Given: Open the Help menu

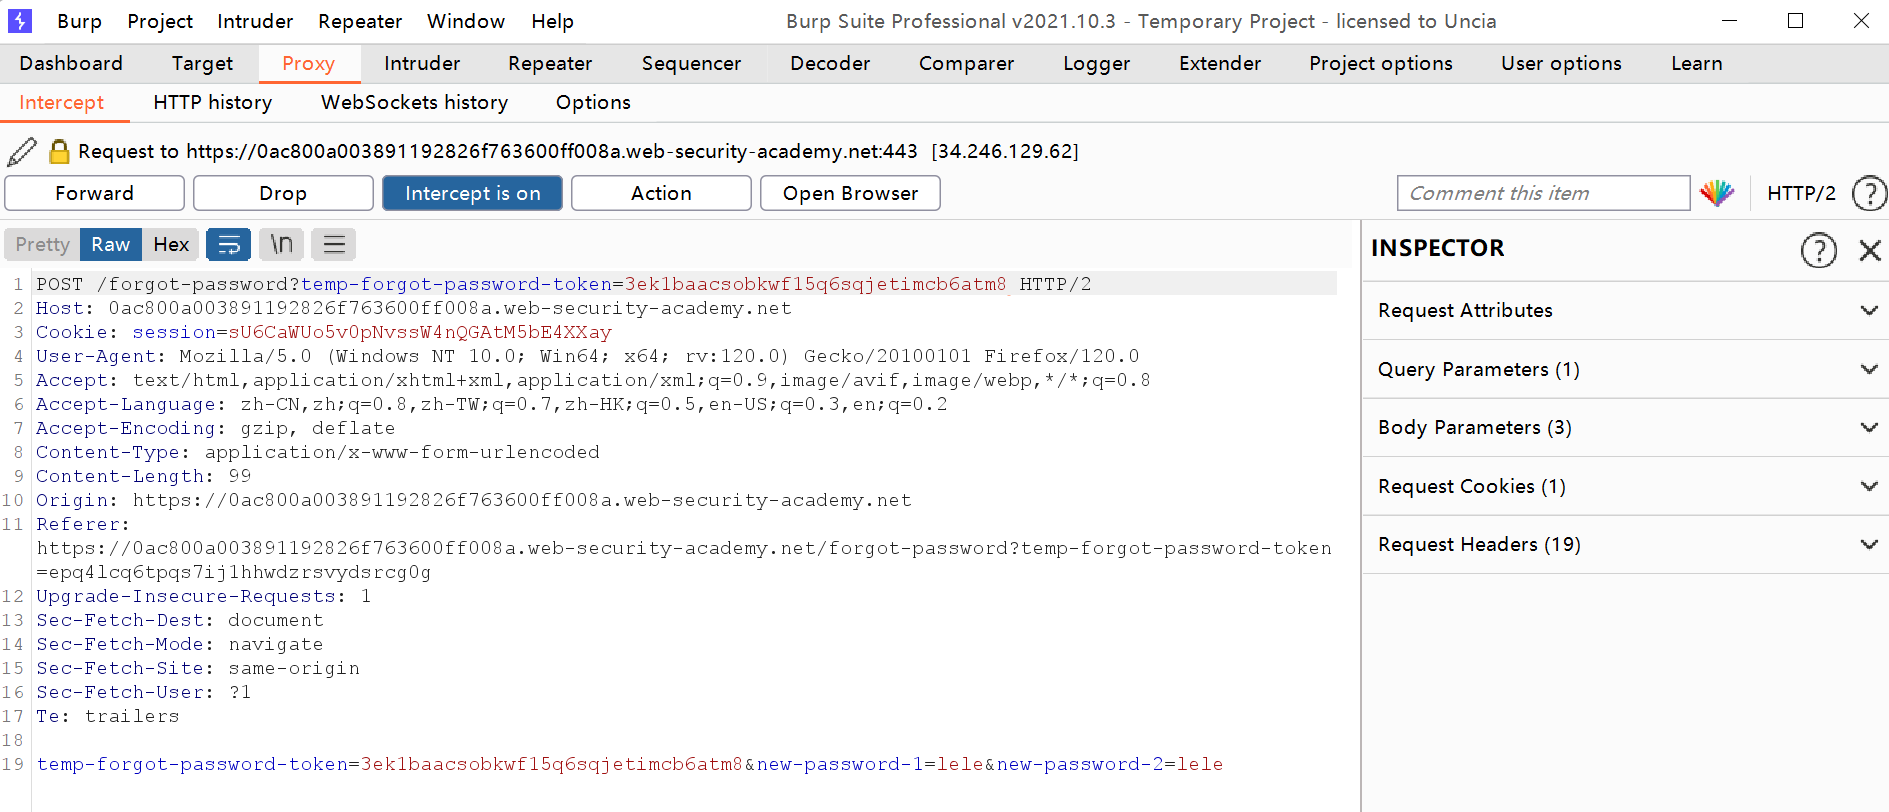Looking at the screenshot, I should [x=552, y=21].
